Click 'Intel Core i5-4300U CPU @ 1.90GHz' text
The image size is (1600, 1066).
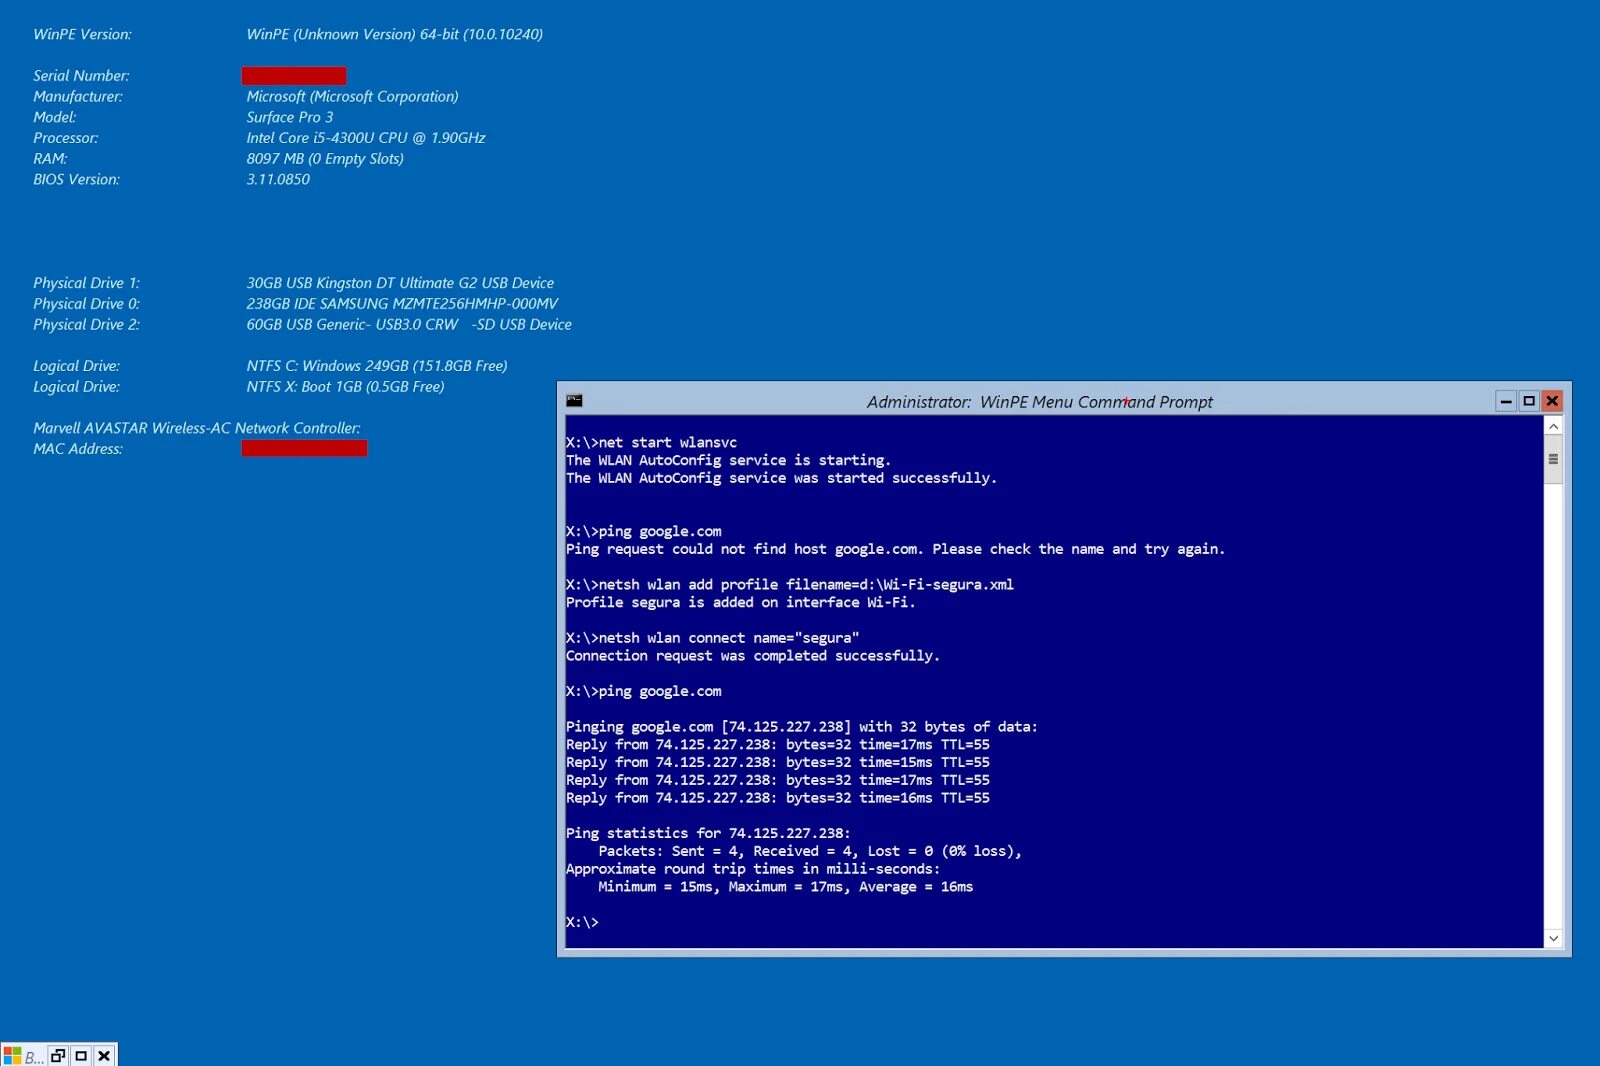366,138
